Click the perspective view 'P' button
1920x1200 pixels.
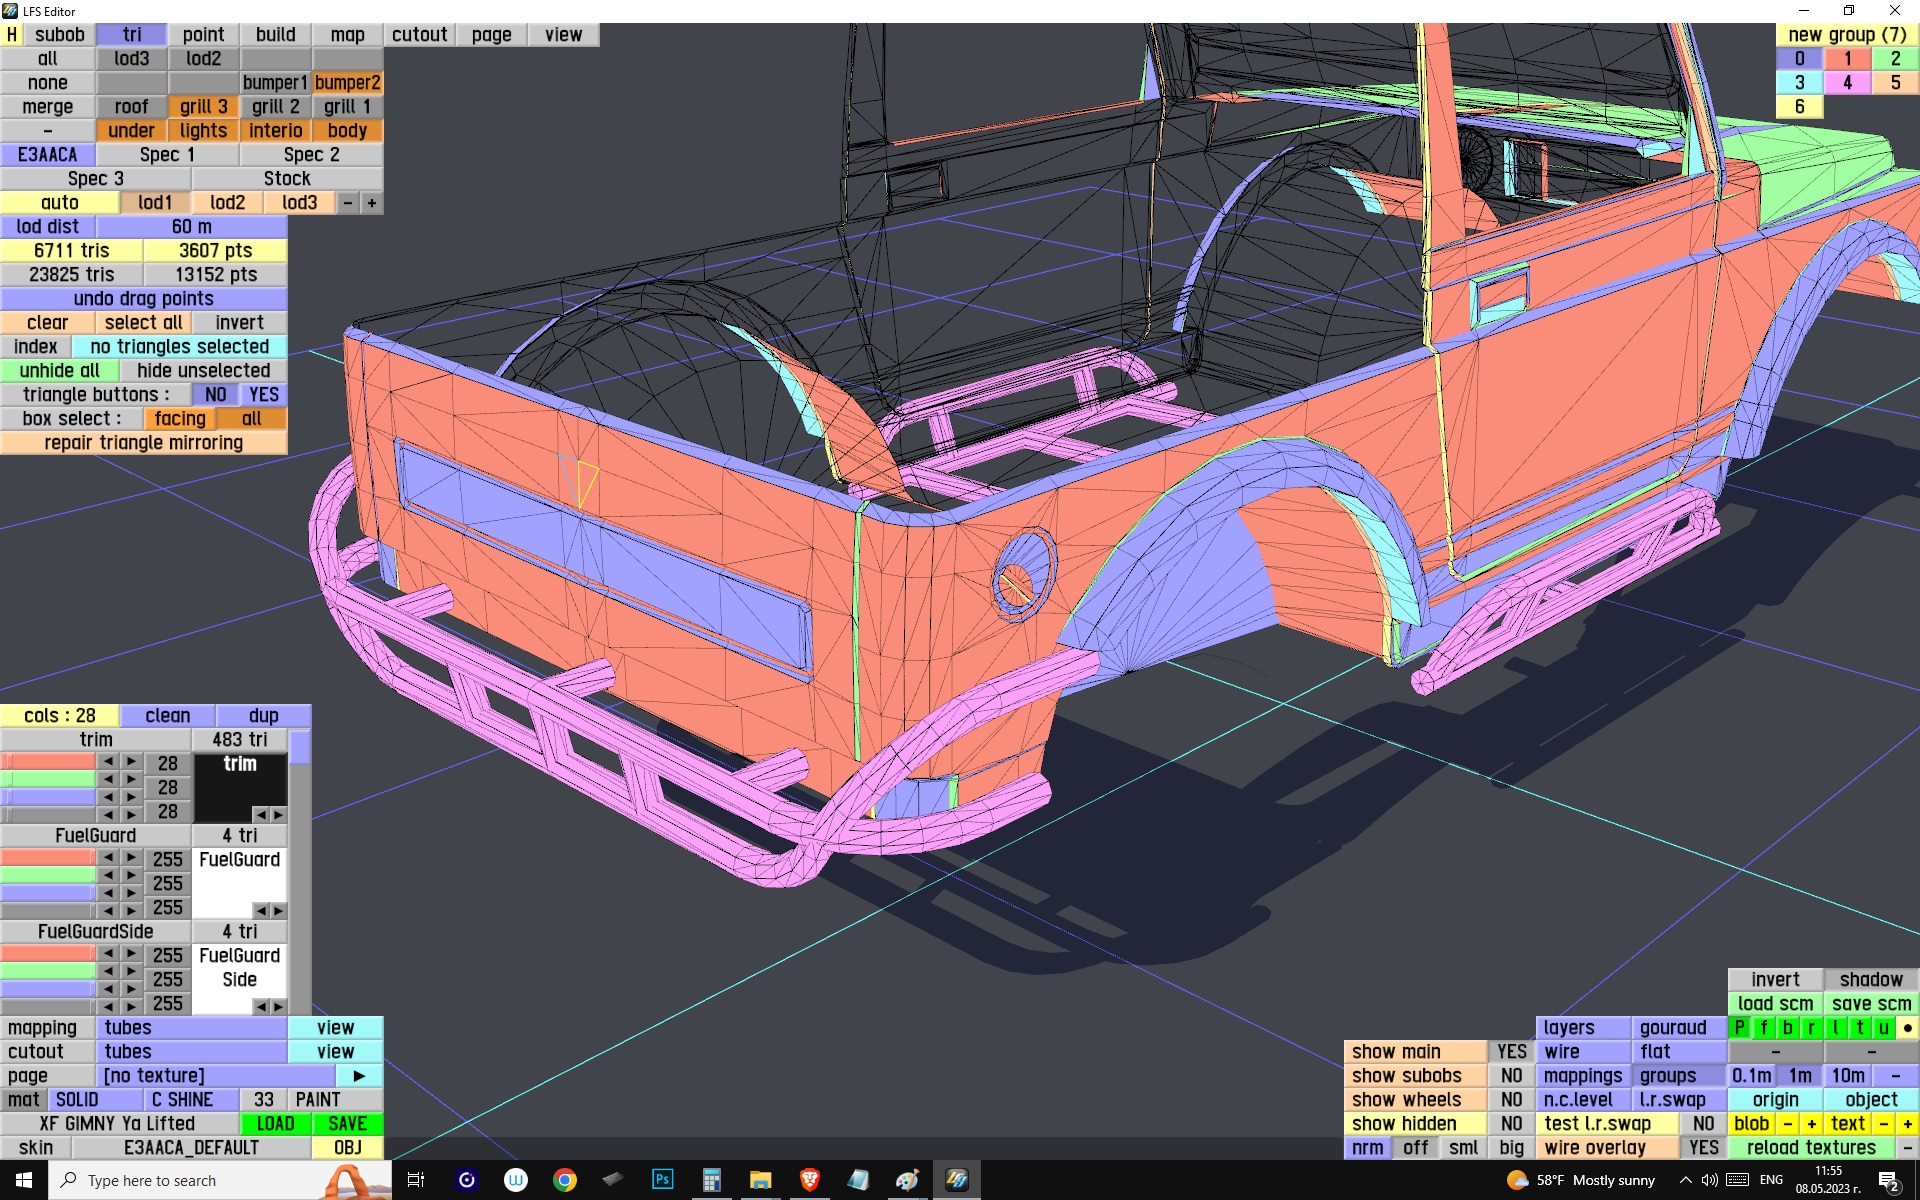pyautogui.click(x=1739, y=1027)
